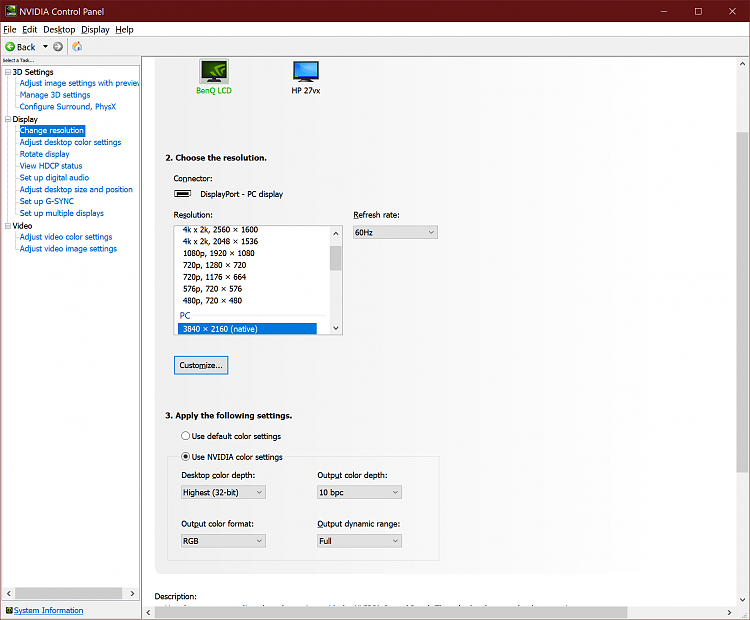Image resolution: width=750 pixels, height=620 pixels.
Task: Select resolution 720p, 1176 × 664
Action: click(214, 277)
